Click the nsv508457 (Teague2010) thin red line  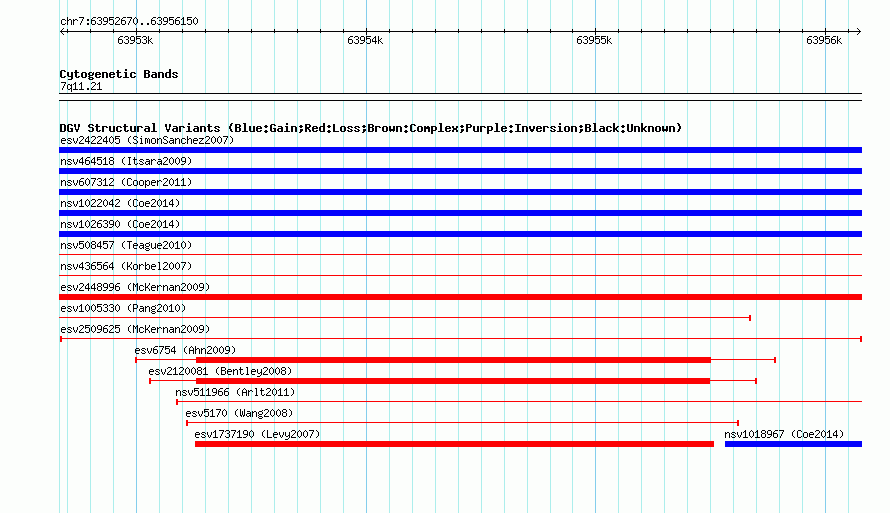pos(460,255)
